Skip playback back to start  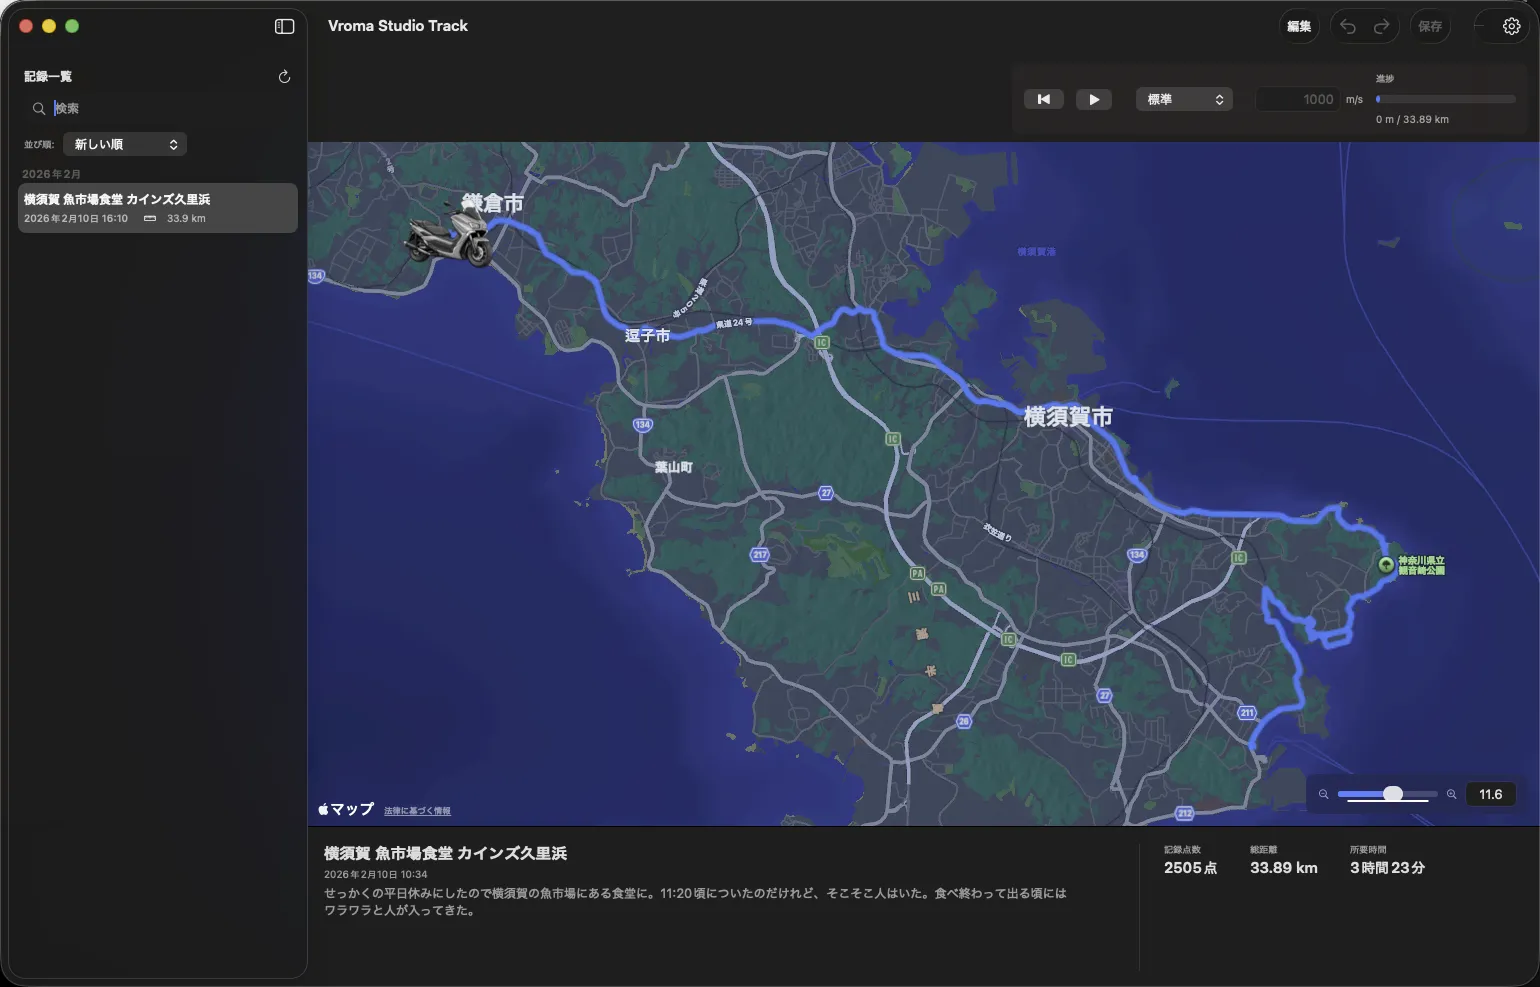1044,99
